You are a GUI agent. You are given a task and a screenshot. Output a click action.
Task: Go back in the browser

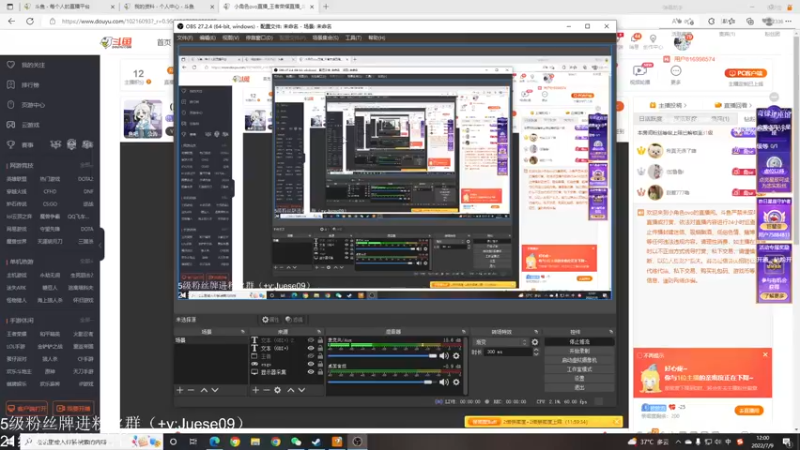[11, 21]
